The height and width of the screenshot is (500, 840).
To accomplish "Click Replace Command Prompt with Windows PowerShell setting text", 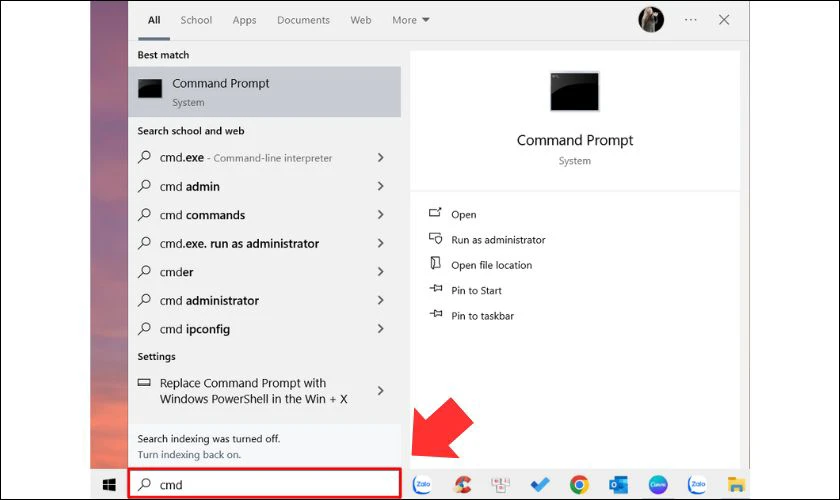I will 253,391.
